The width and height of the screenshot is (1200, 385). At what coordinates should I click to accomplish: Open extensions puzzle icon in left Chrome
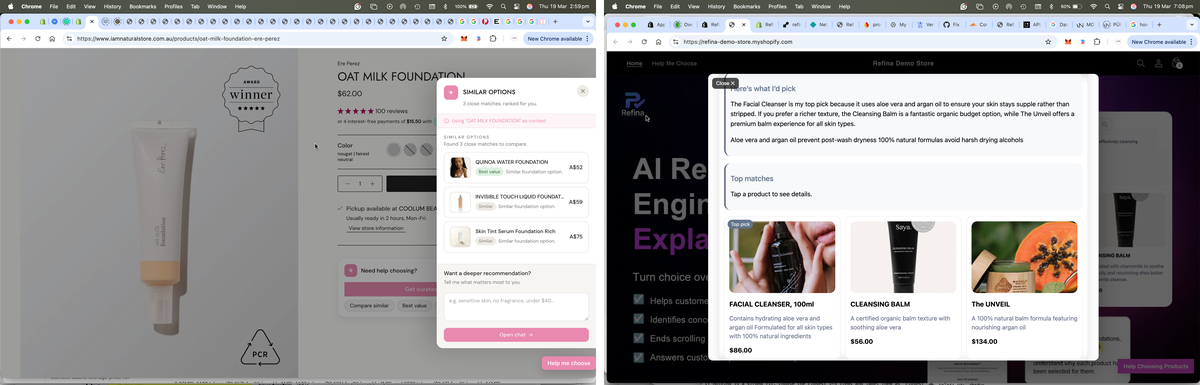point(493,39)
